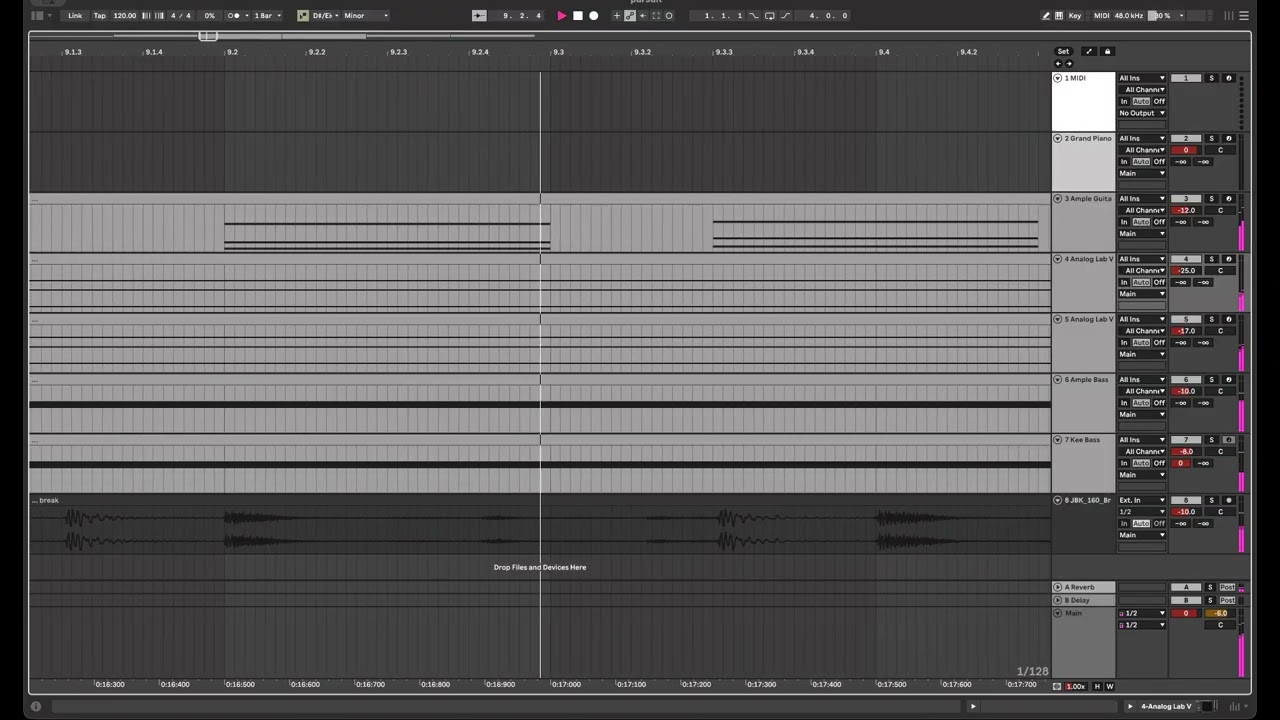Toggle the Follow playback arrow button
Viewport: 1280px width, 720px height.
(x=479, y=16)
